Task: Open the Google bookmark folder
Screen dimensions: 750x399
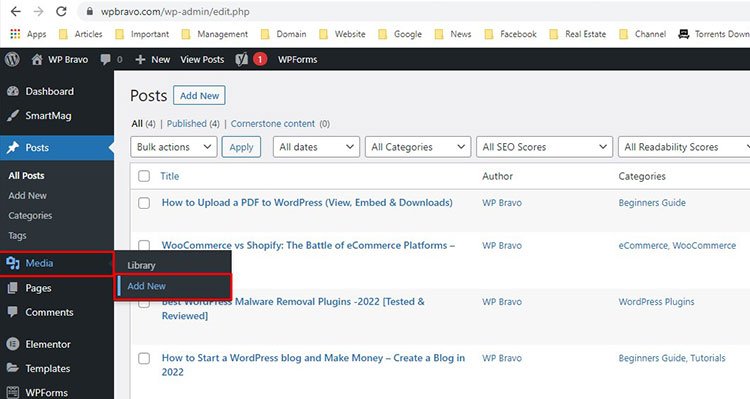Action: pyautogui.click(x=400, y=34)
